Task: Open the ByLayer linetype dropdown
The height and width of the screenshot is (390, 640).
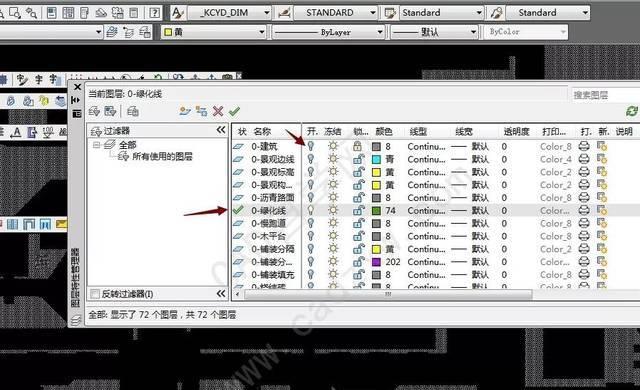Action: tap(328, 32)
